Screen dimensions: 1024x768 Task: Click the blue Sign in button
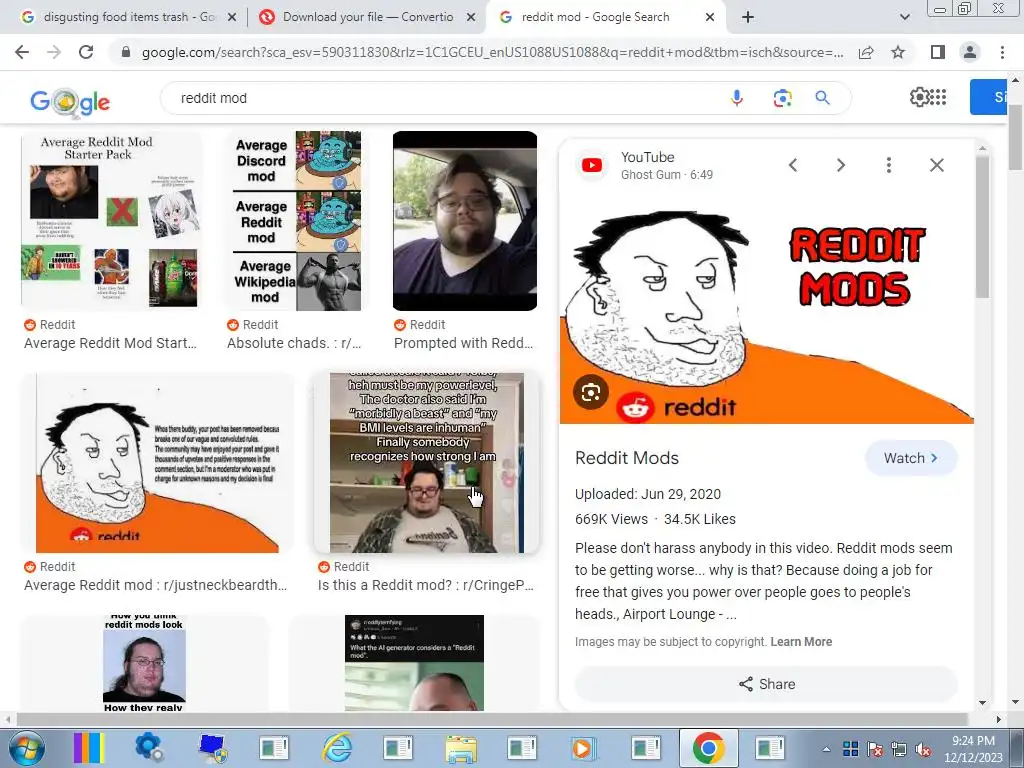[x=989, y=97]
